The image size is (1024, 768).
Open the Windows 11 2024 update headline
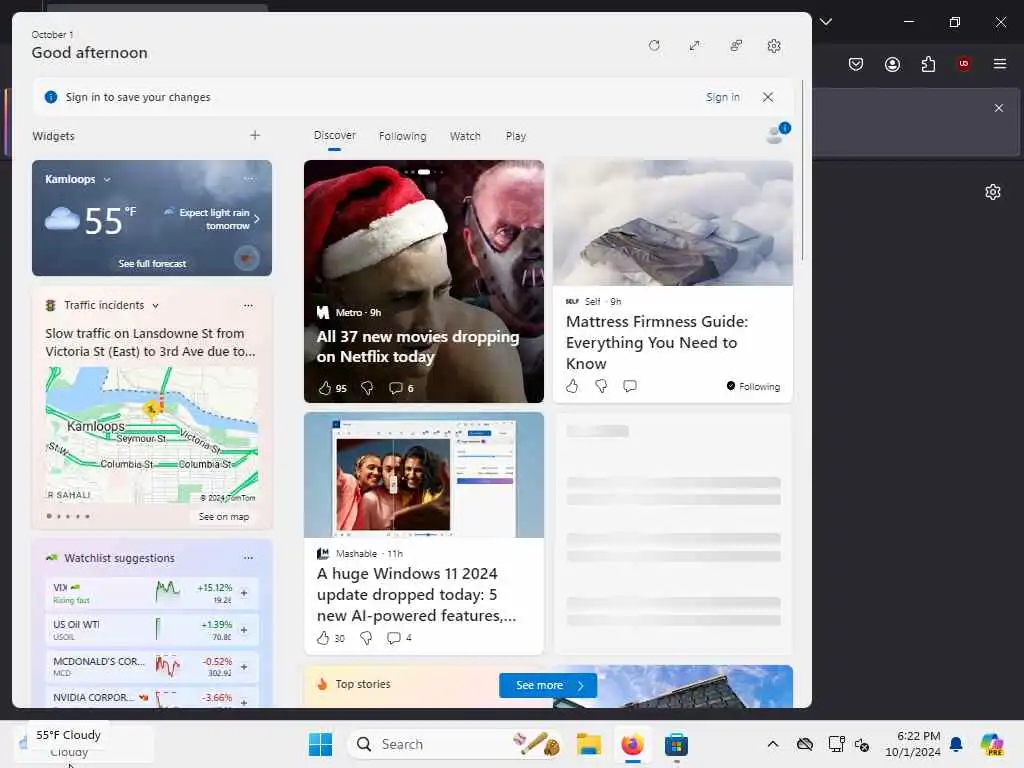[x=417, y=594]
